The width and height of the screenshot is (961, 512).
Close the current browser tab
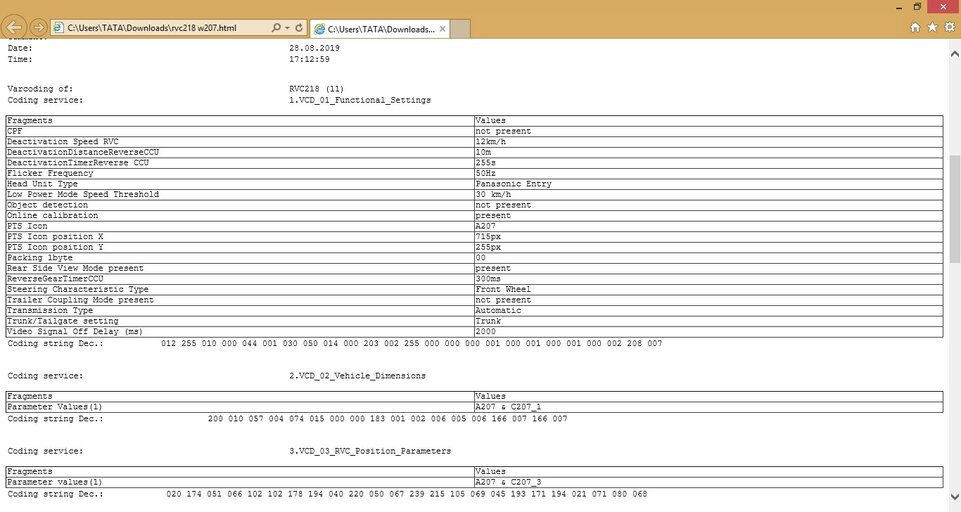click(x=440, y=28)
